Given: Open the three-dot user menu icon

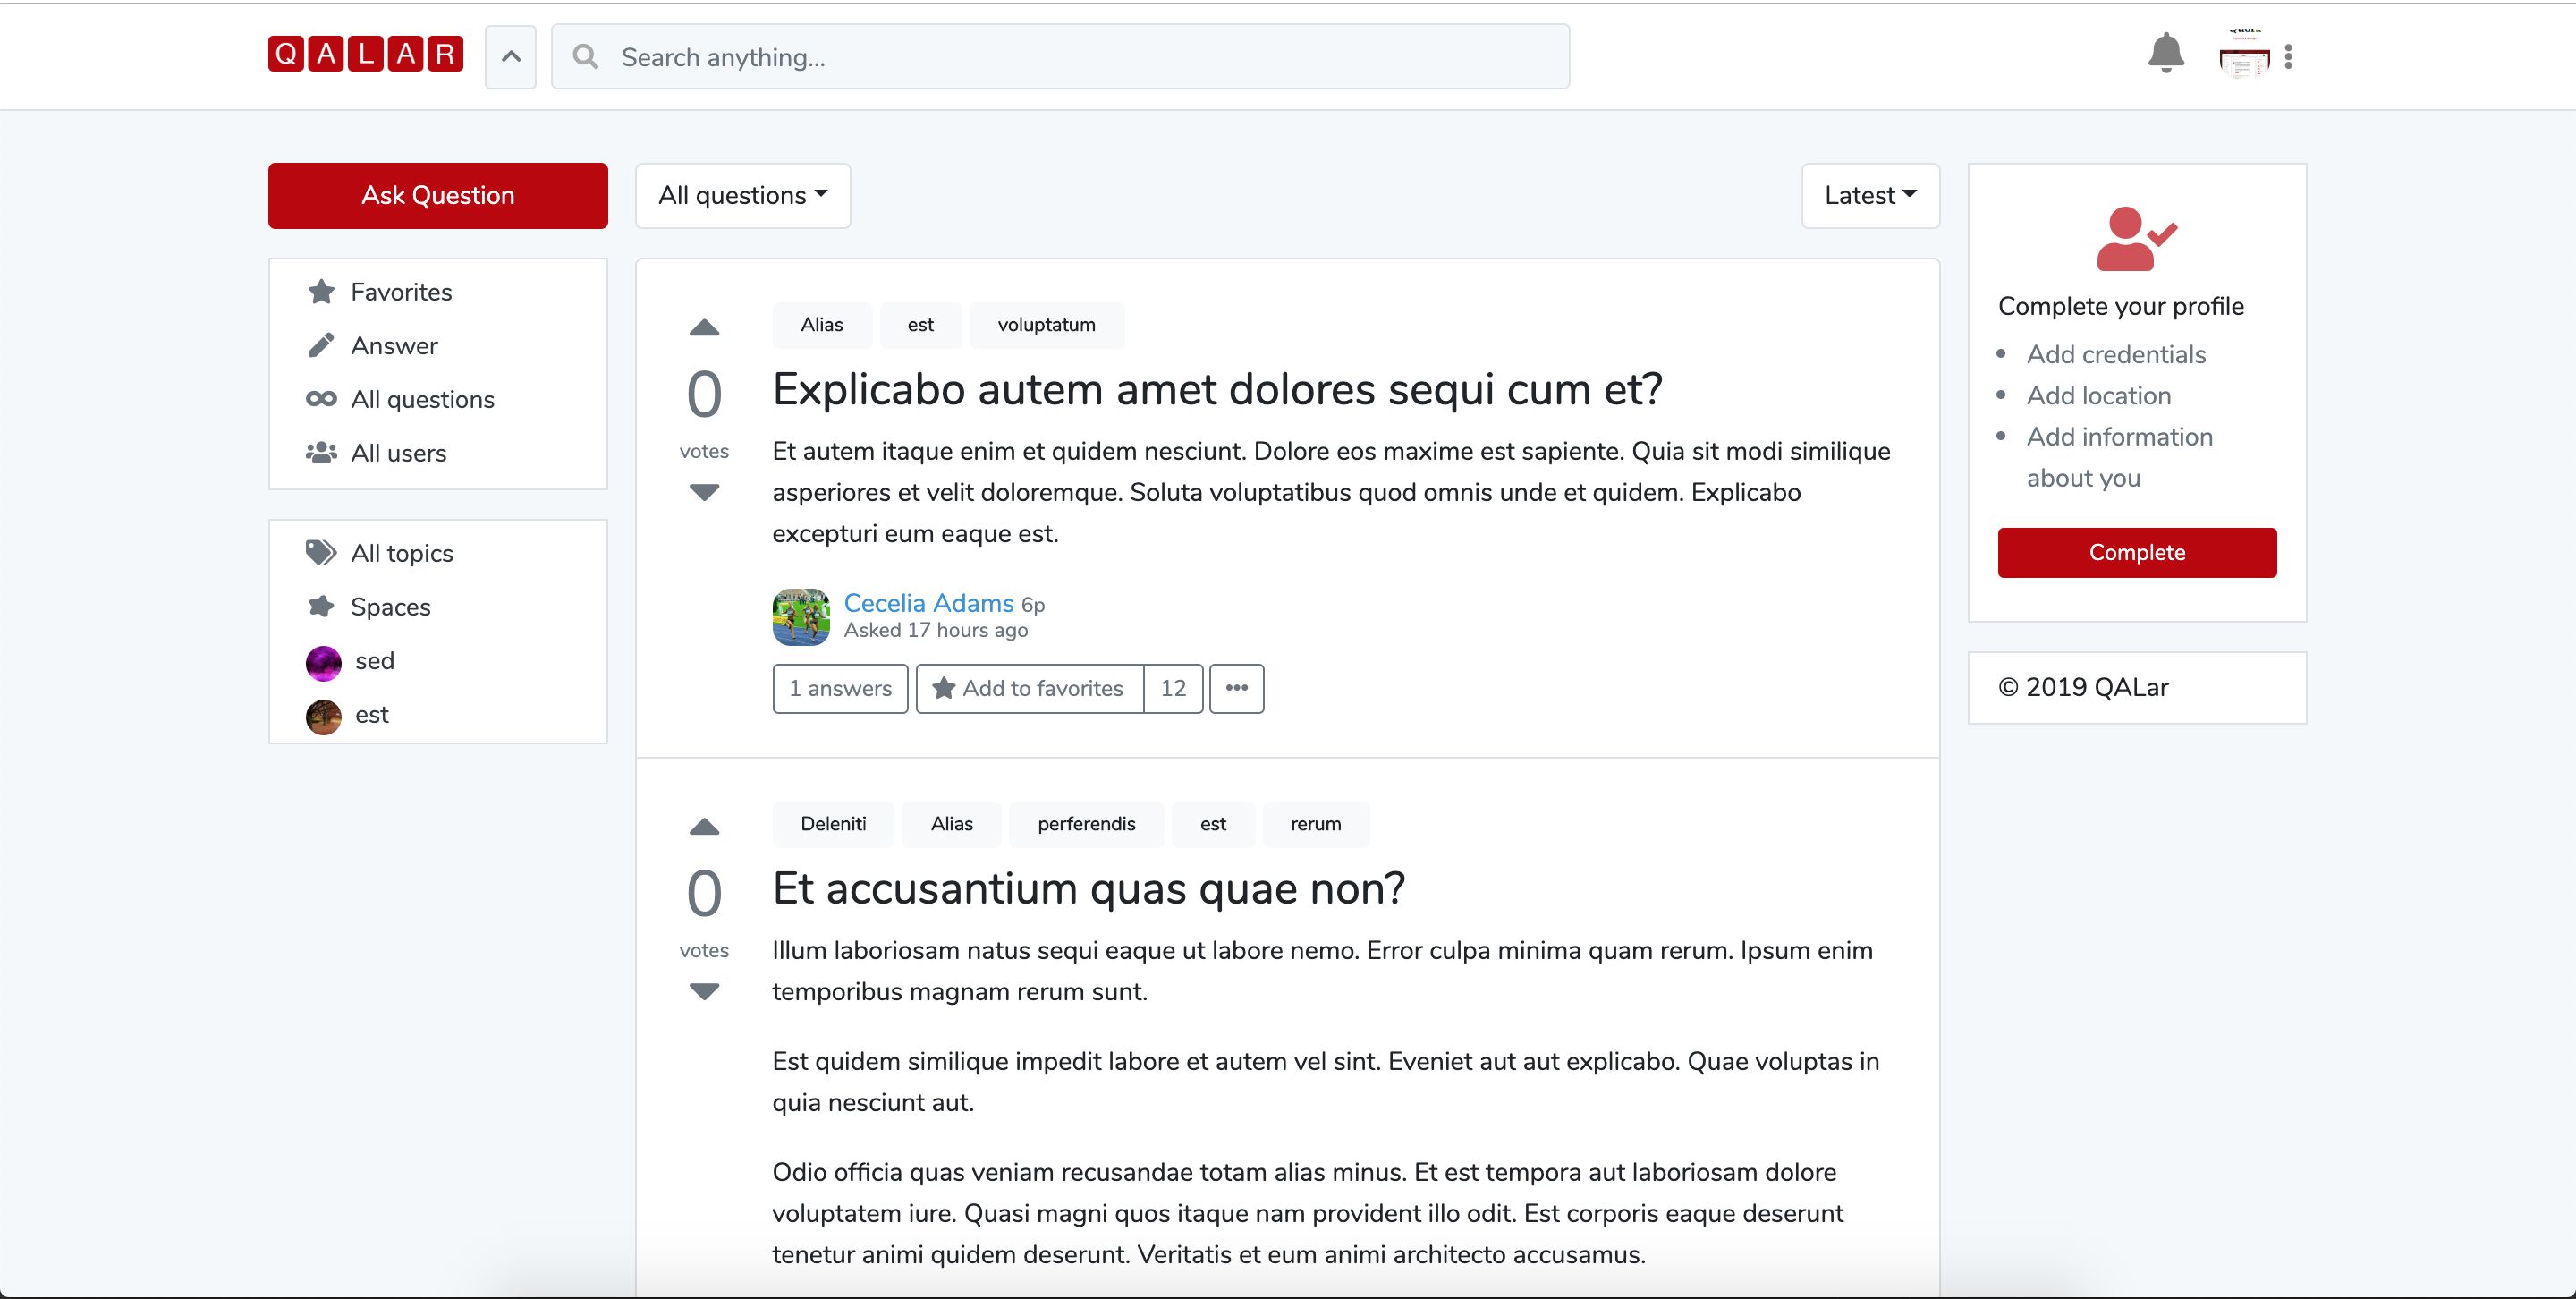Looking at the screenshot, I should click(x=2288, y=57).
